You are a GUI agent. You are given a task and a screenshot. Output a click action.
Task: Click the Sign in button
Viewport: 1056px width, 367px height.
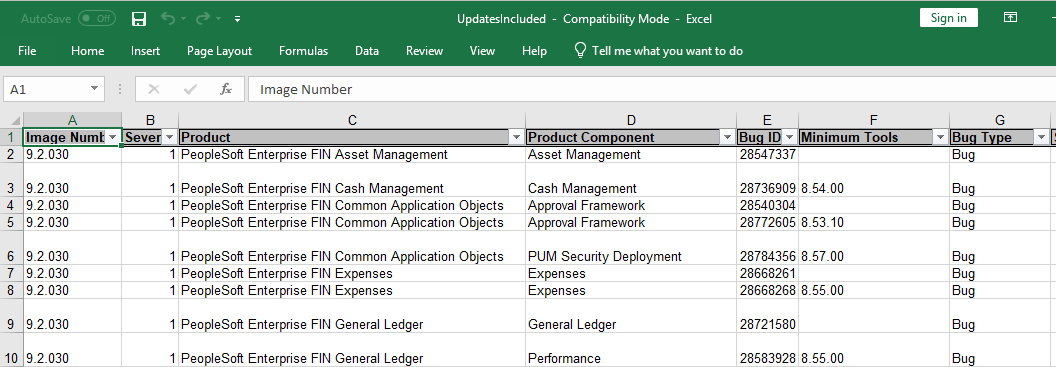pyautogui.click(x=948, y=18)
